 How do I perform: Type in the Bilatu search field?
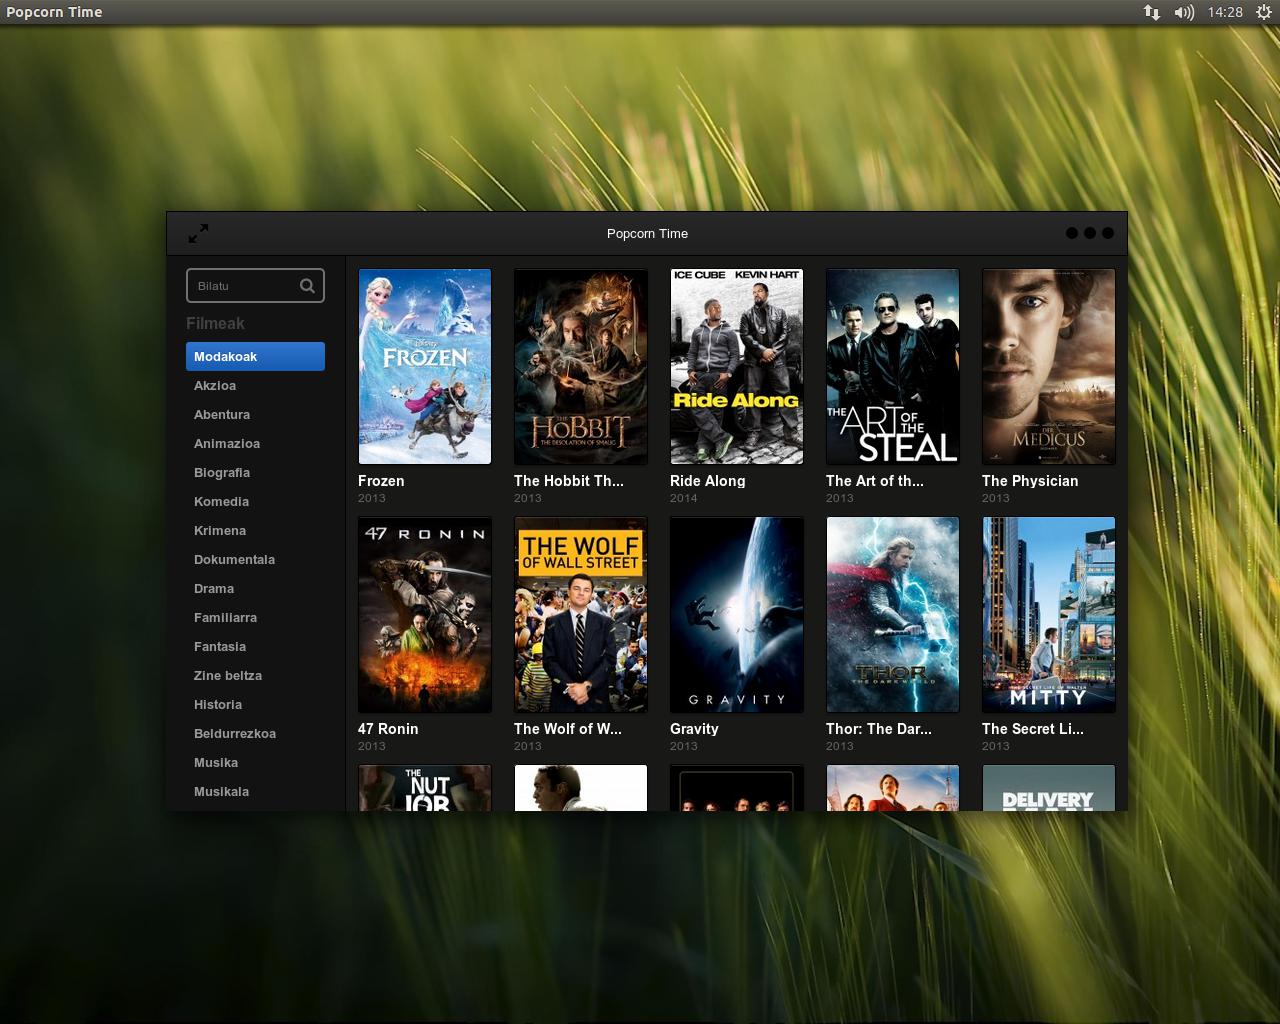click(245, 286)
